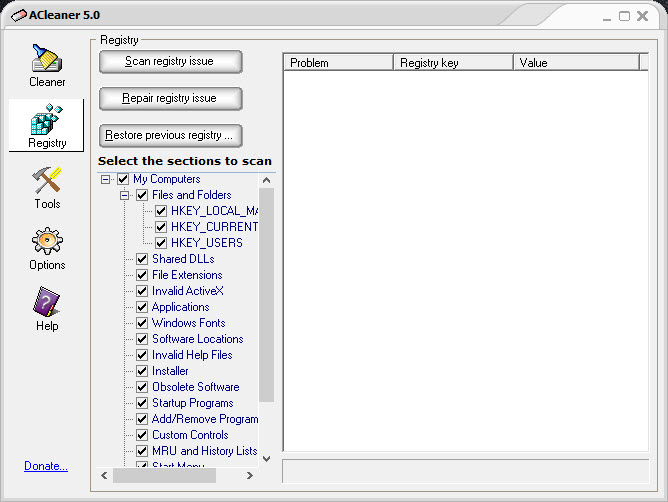
Task: Click the Registry key column header
Action: point(453,63)
